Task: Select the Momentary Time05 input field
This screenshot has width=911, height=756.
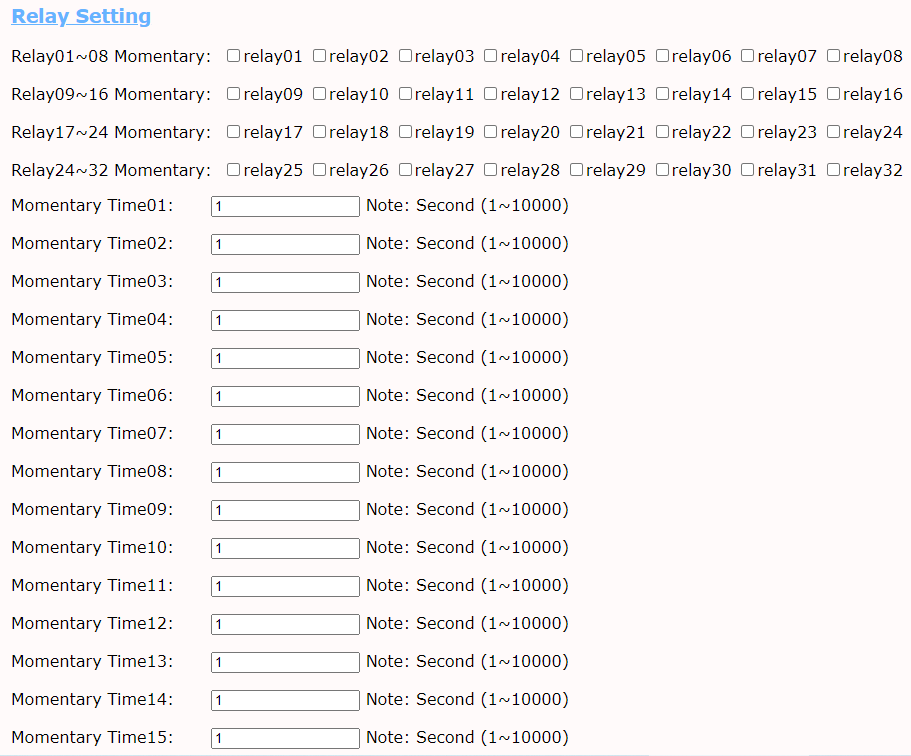Action: (x=285, y=359)
